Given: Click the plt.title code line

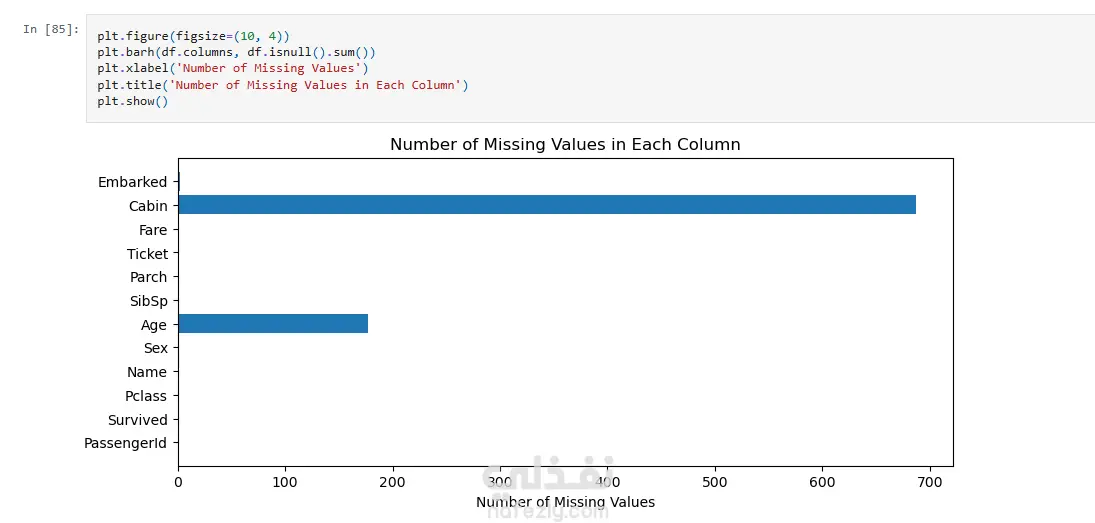Looking at the screenshot, I should [282, 85].
